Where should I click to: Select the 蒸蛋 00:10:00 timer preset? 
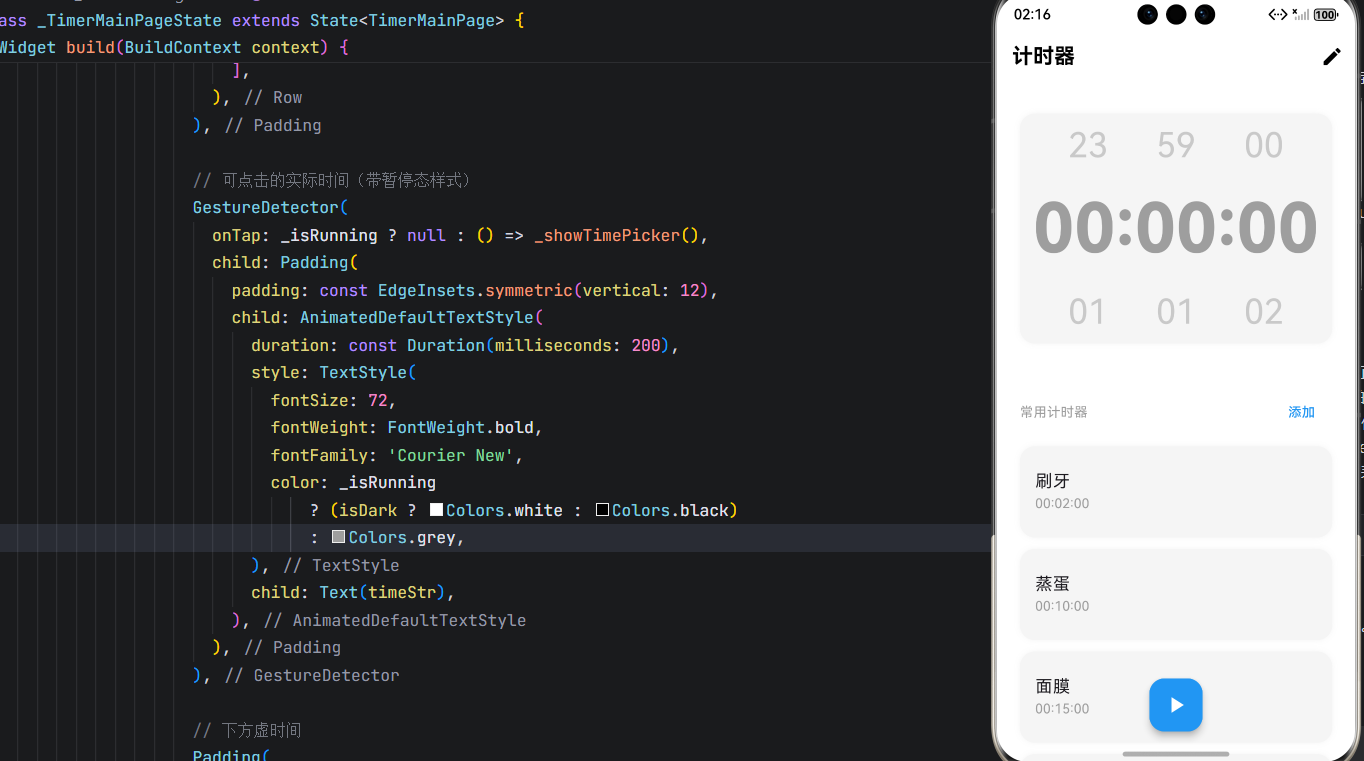1175,594
